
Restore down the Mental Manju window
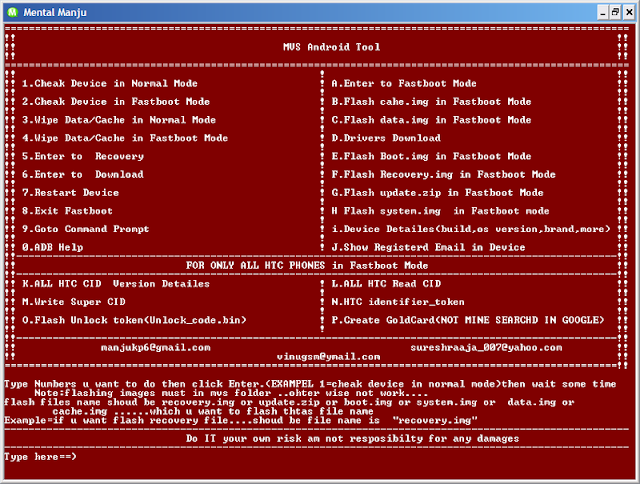point(616,13)
